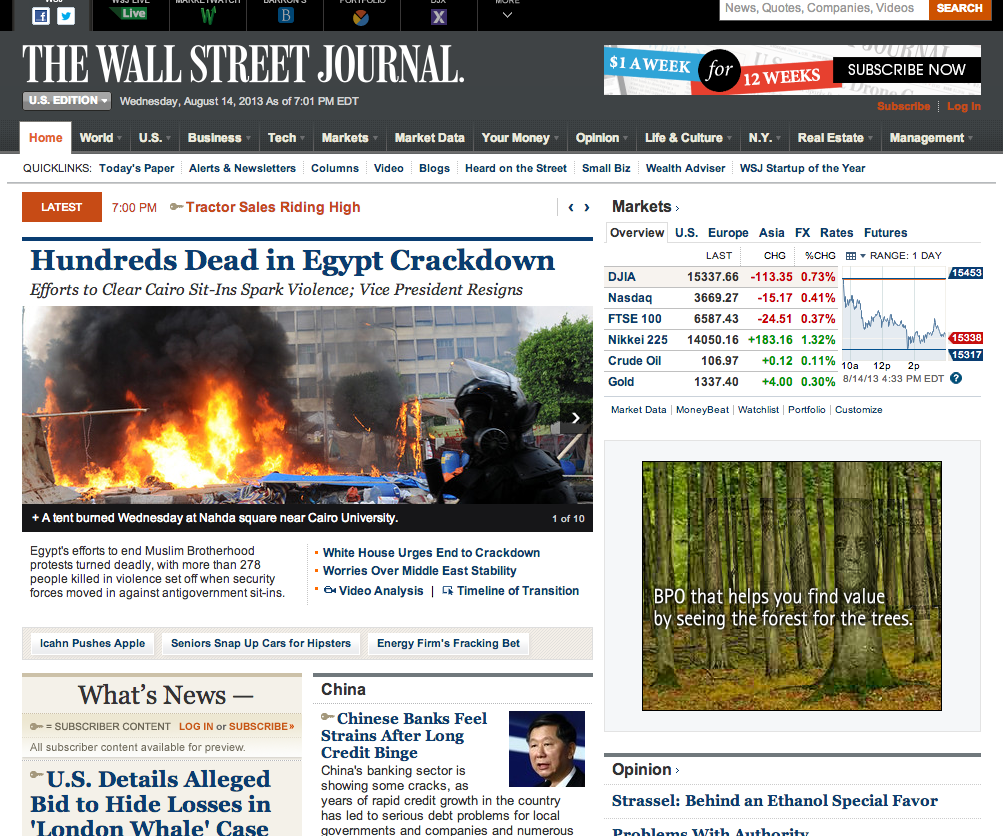The width and height of the screenshot is (1003, 836).
Task: Select the Barron's B icon
Action: [284, 15]
